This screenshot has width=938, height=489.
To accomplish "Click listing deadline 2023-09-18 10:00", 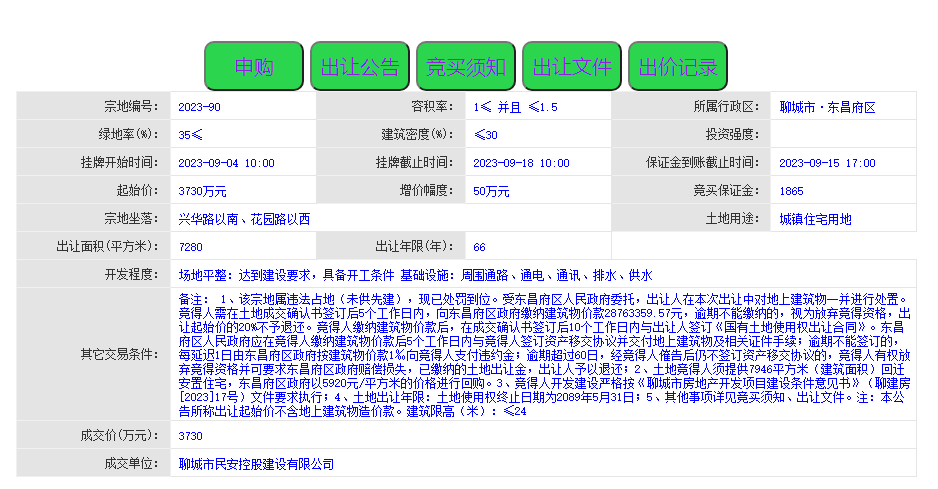I will pos(521,163).
